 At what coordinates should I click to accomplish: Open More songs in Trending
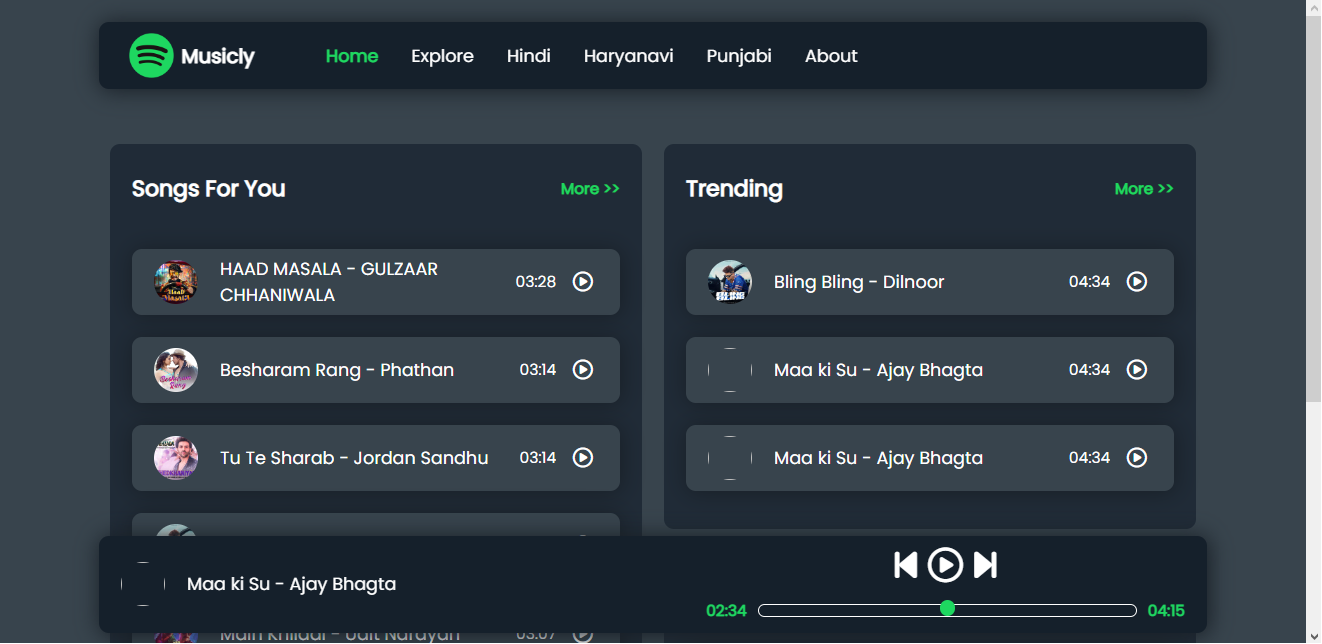1143,188
